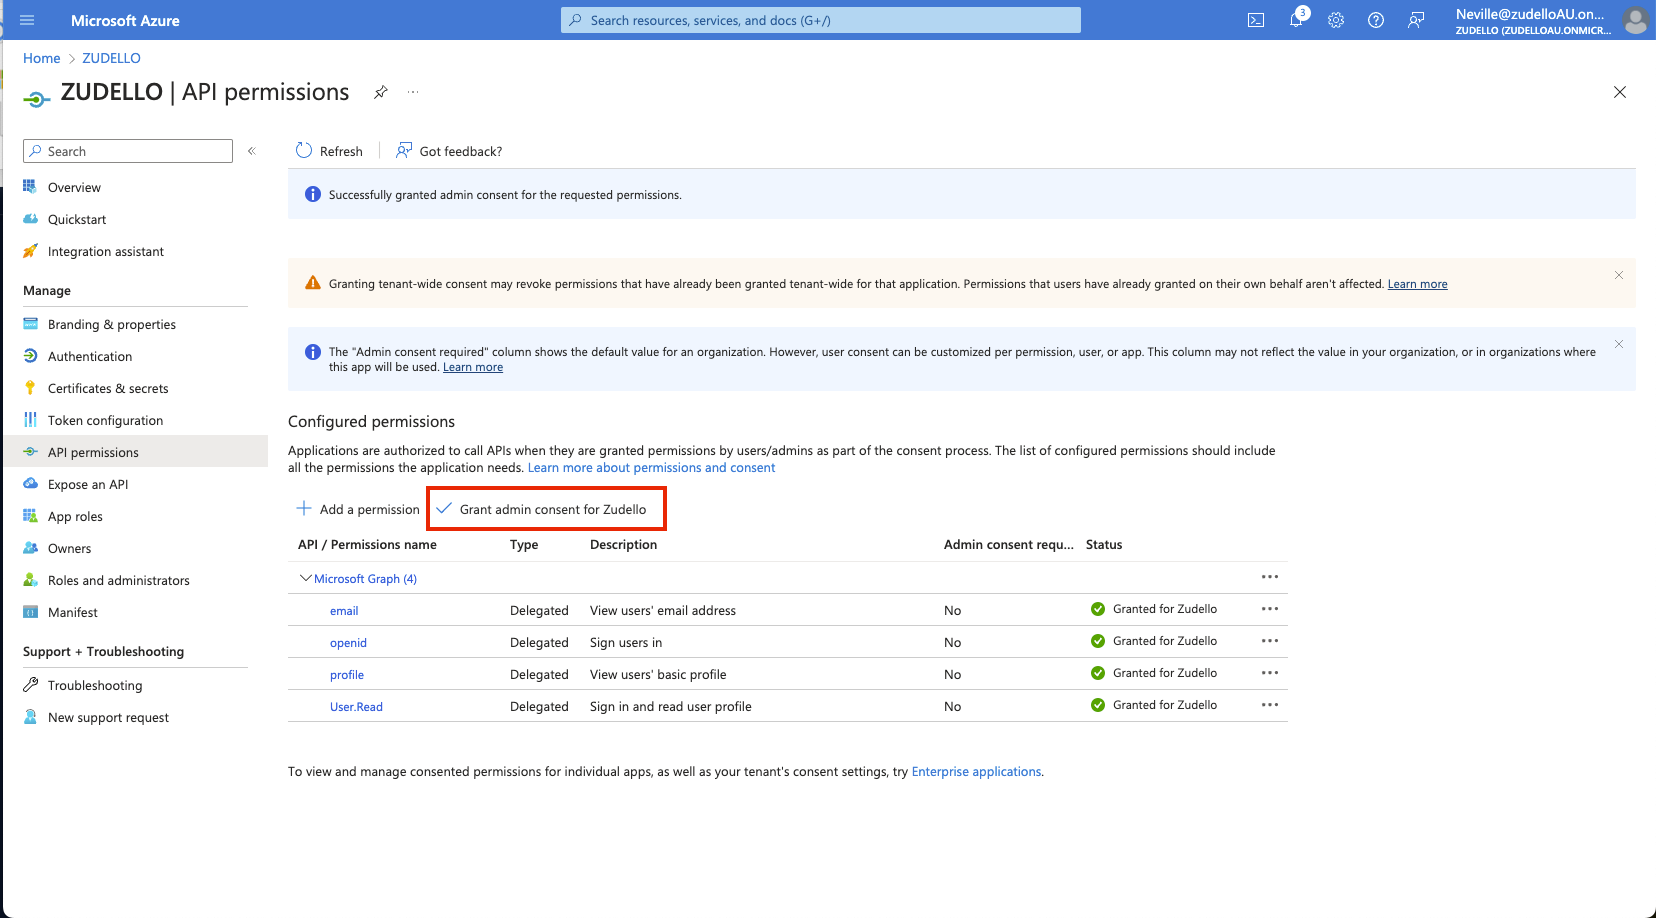
Task: Open Branding & properties
Action: click(112, 324)
